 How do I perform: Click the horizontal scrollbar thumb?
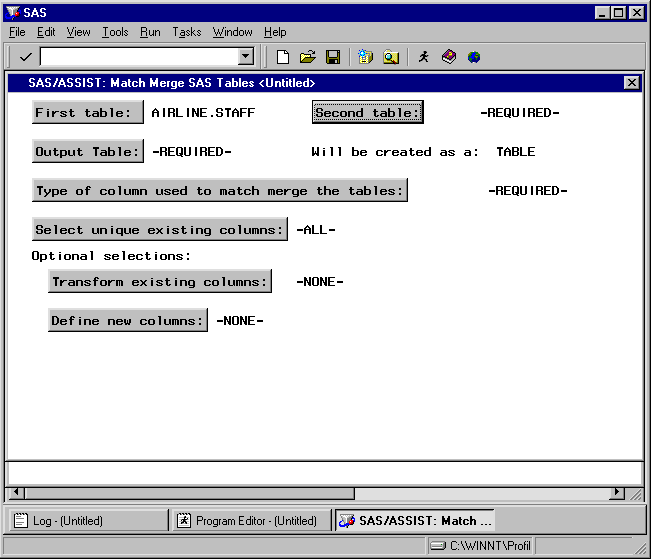190,493
